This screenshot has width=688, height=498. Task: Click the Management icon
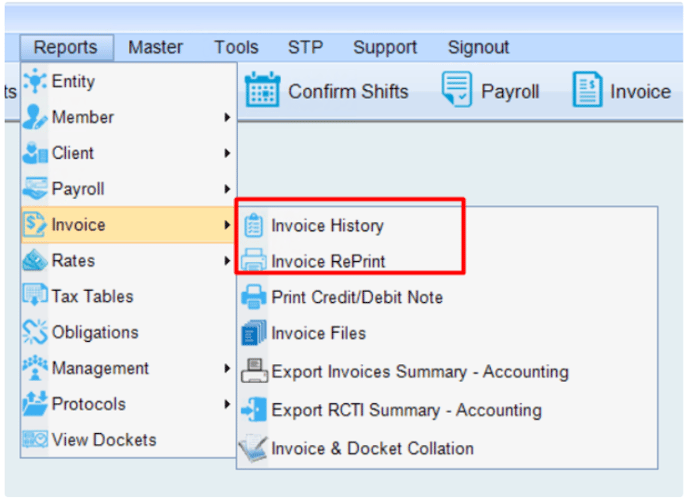coord(35,368)
